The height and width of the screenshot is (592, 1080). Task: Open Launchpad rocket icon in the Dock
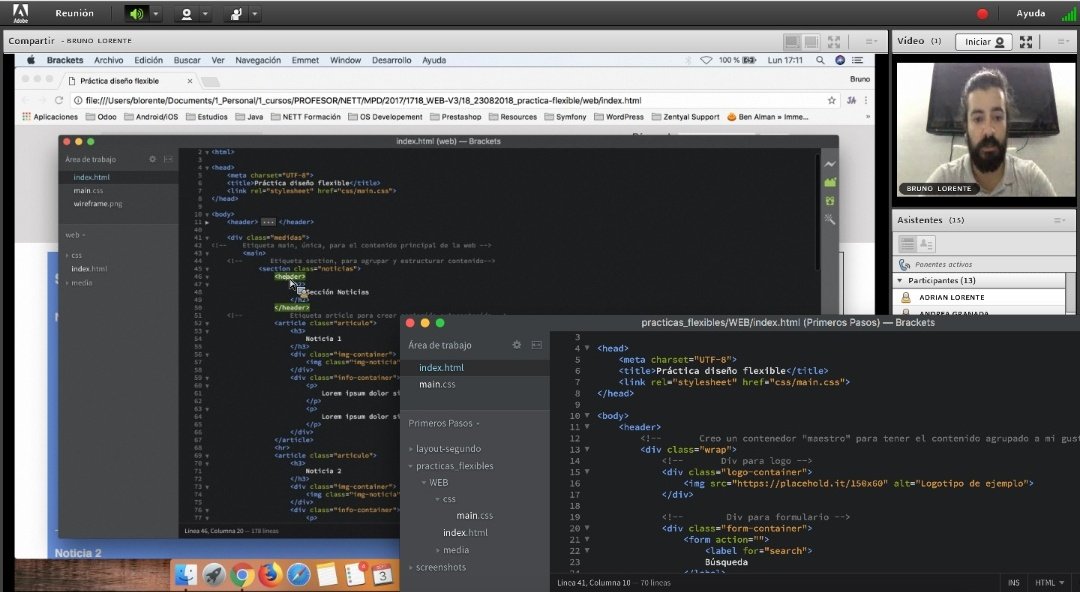pyautogui.click(x=214, y=575)
